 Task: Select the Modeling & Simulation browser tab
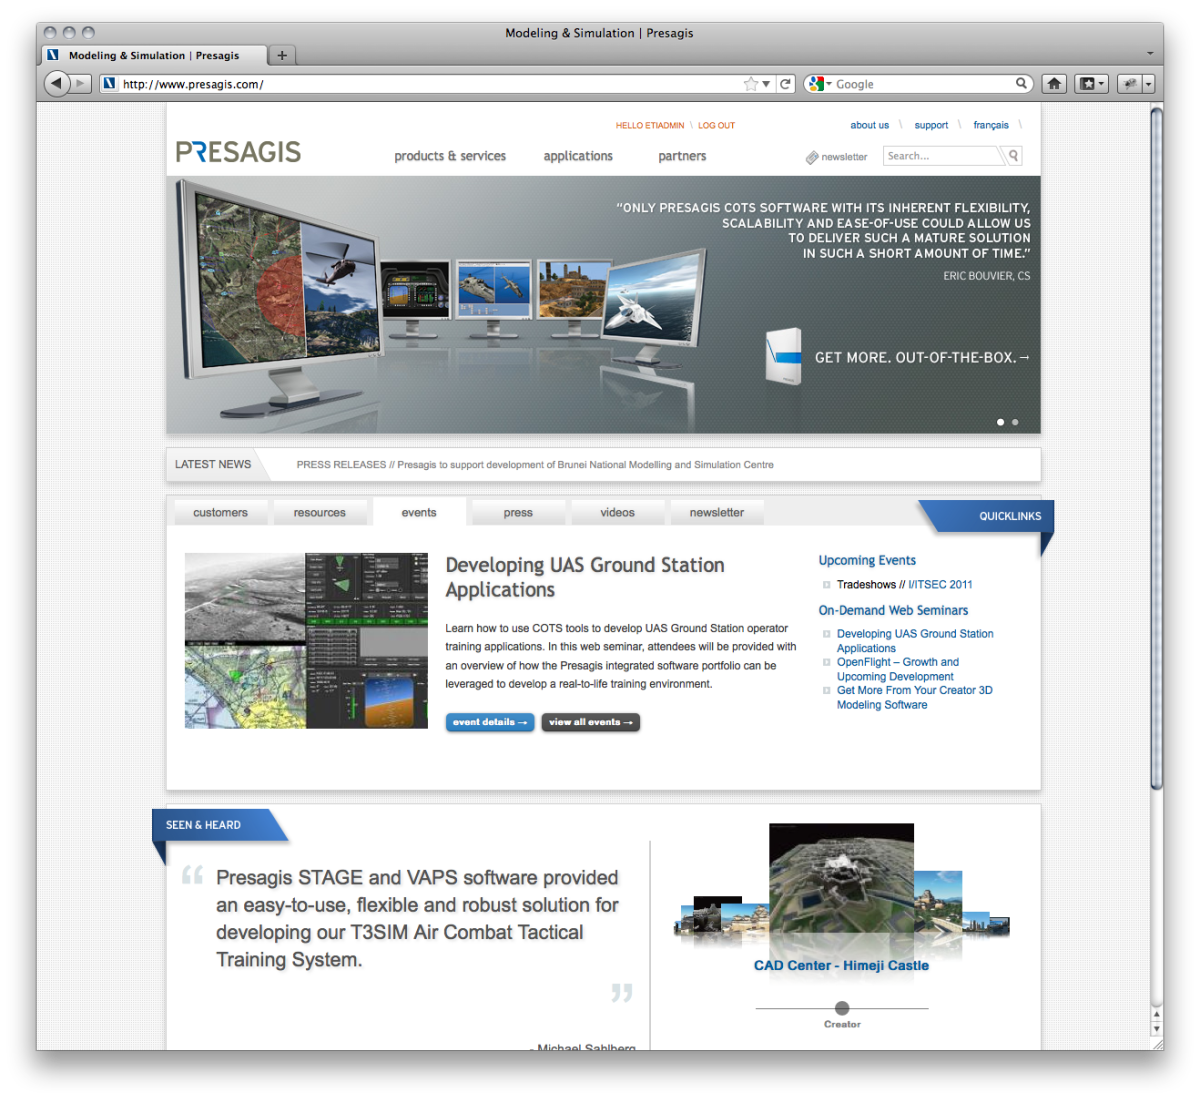(x=154, y=55)
